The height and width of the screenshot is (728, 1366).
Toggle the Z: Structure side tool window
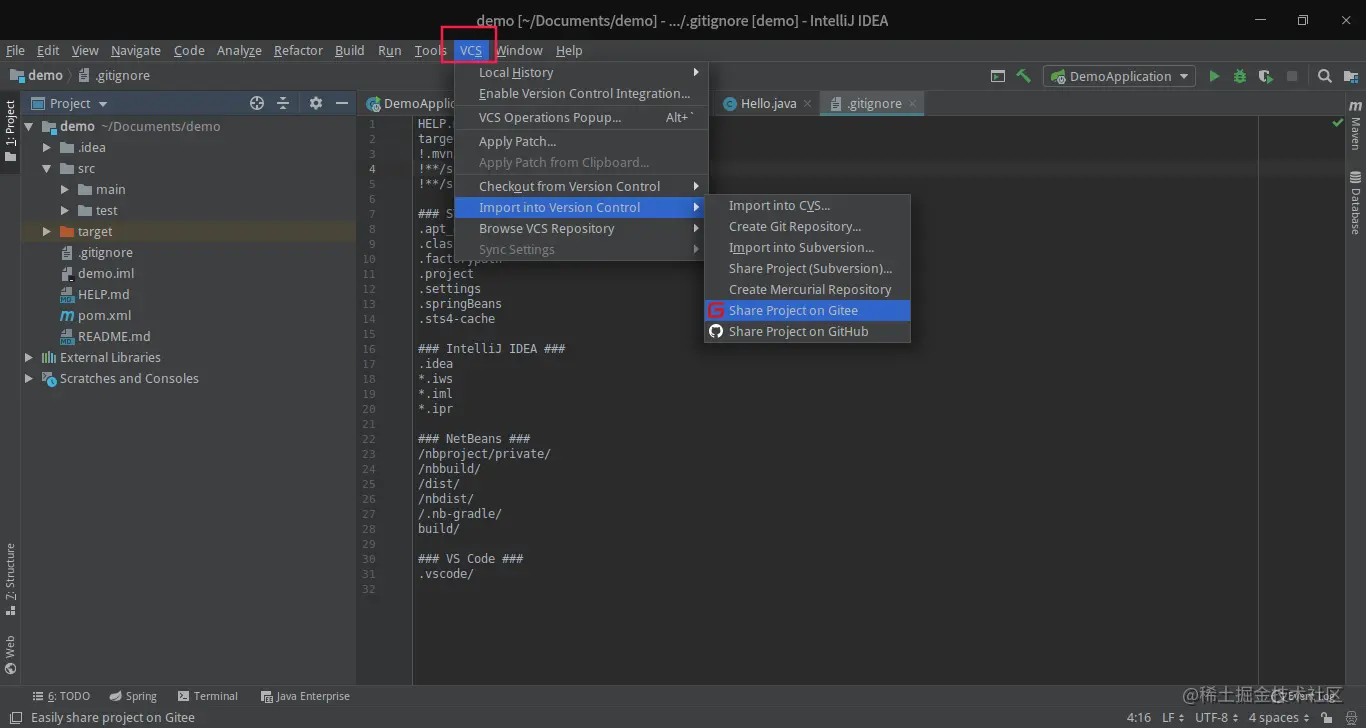(10, 578)
